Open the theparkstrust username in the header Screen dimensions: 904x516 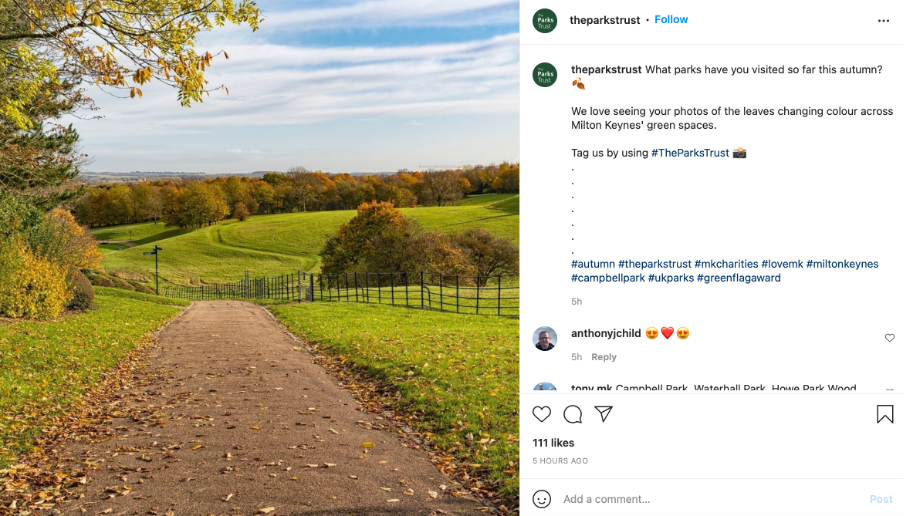coord(605,20)
